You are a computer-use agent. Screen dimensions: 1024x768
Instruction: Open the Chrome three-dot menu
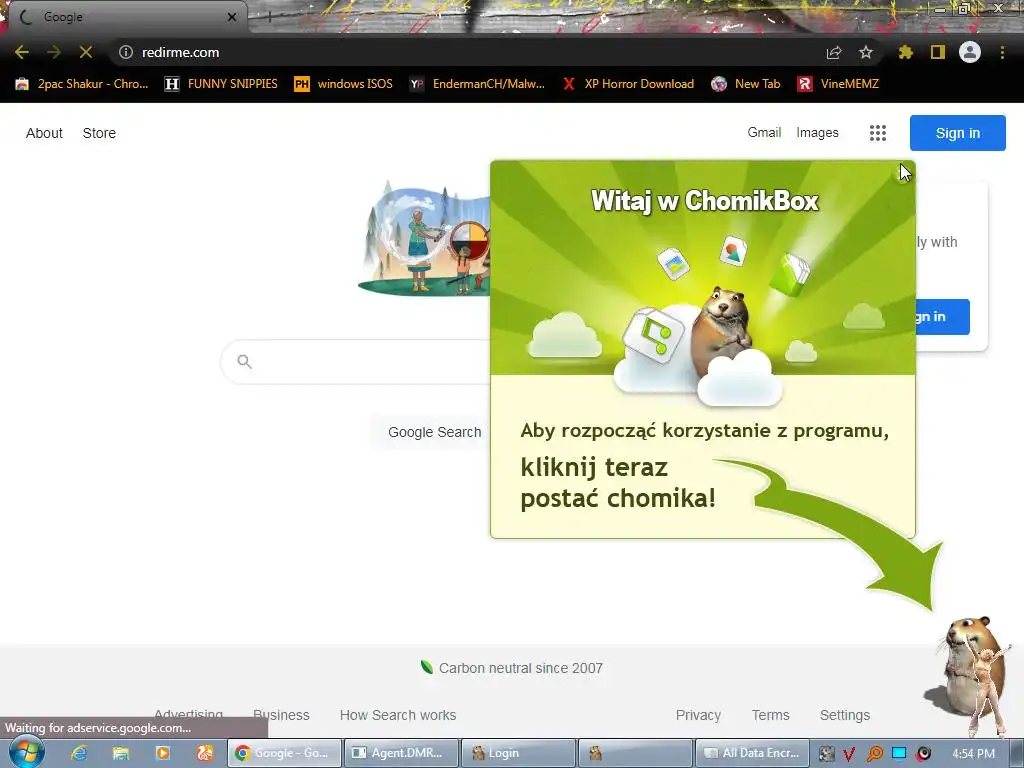(x=1002, y=52)
